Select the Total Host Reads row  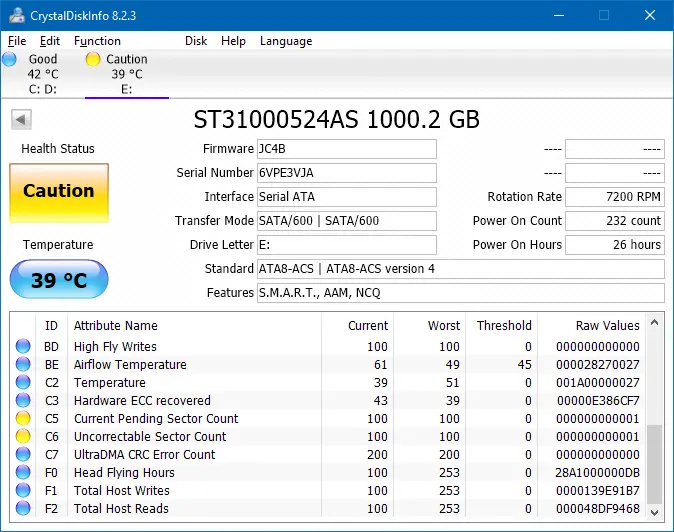pos(328,508)
